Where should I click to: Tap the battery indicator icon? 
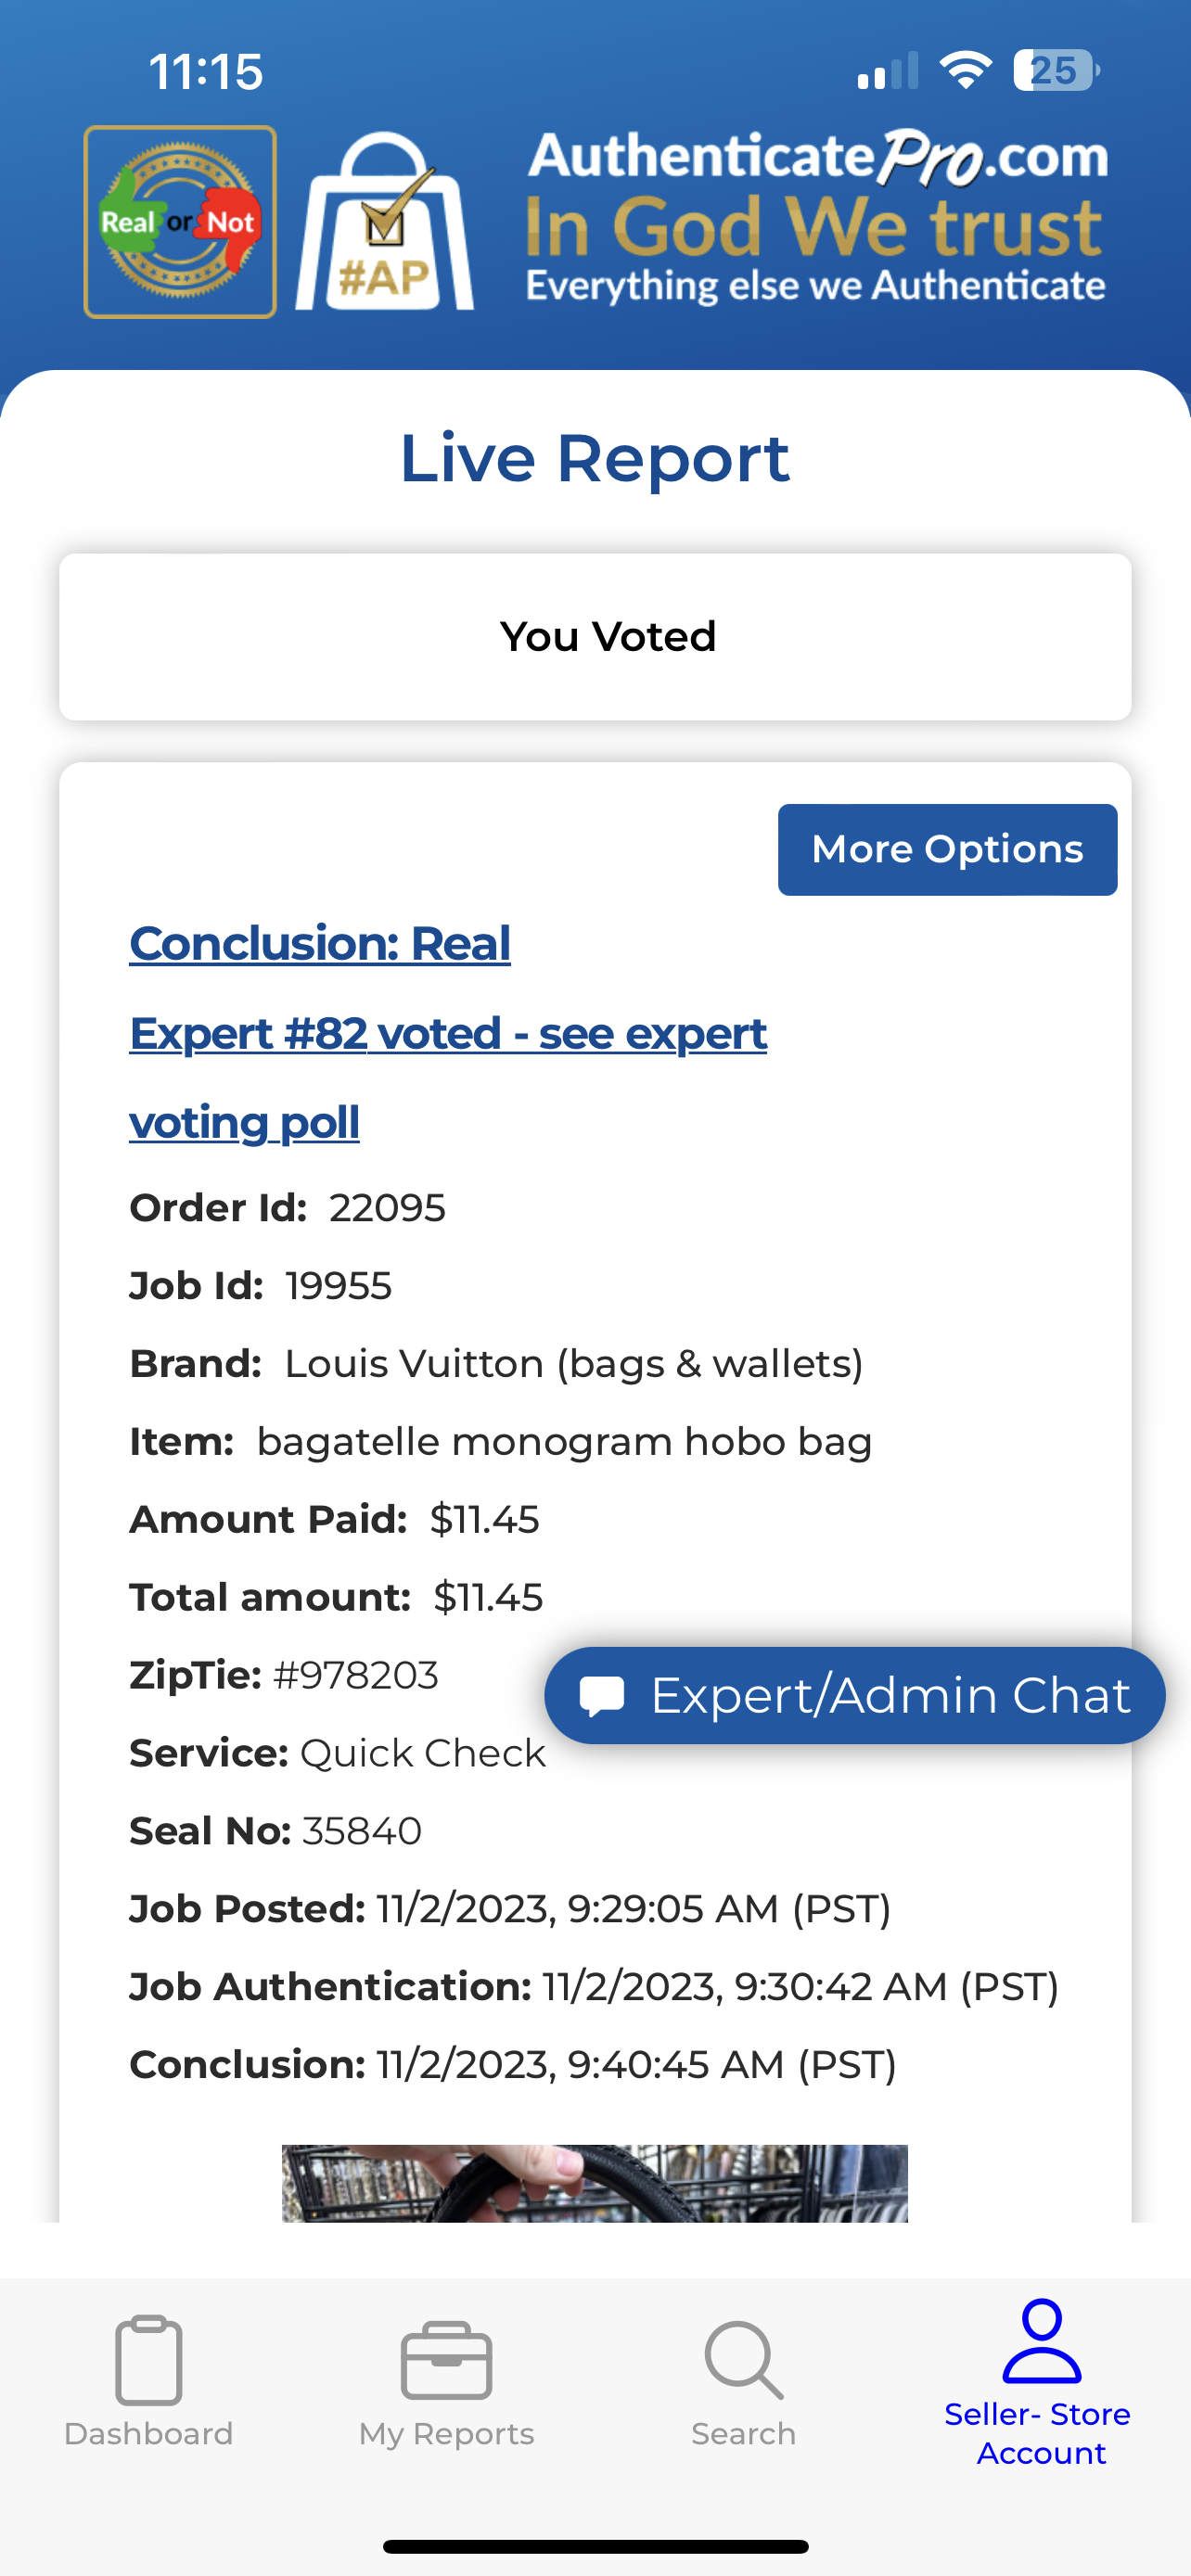click(1055, 71)
